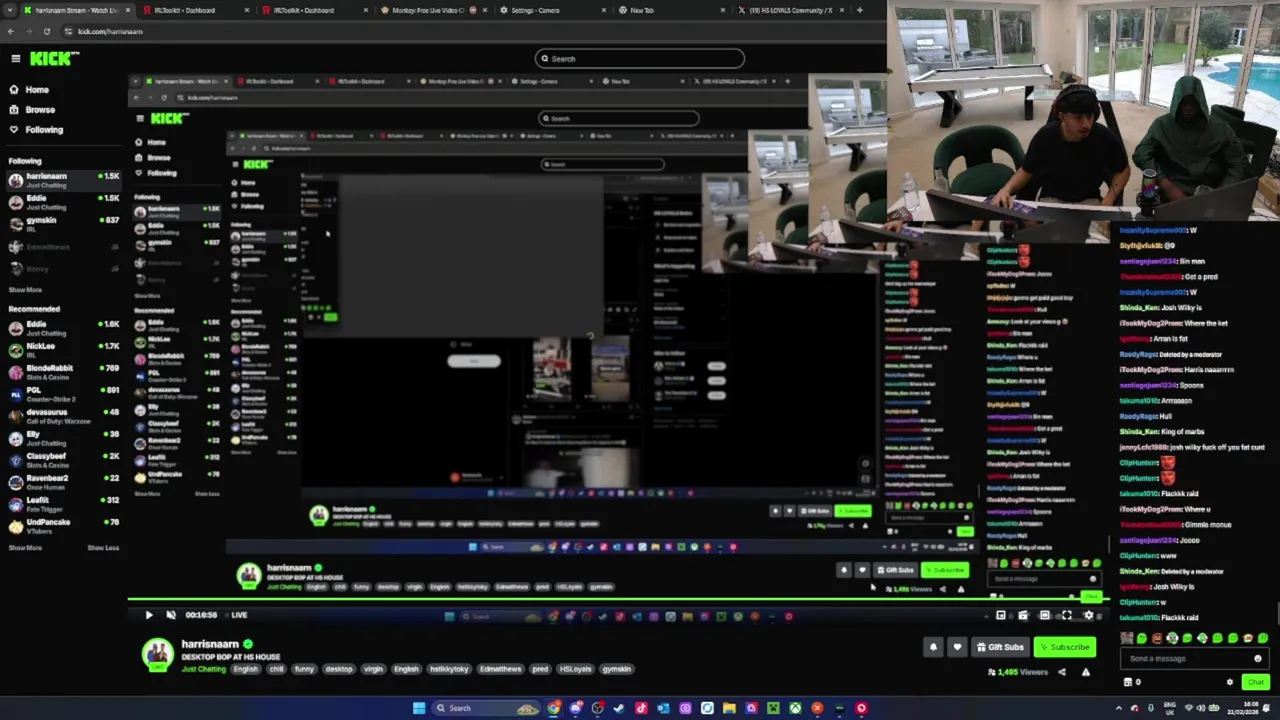Open player settings gear

click(1089, 616)
